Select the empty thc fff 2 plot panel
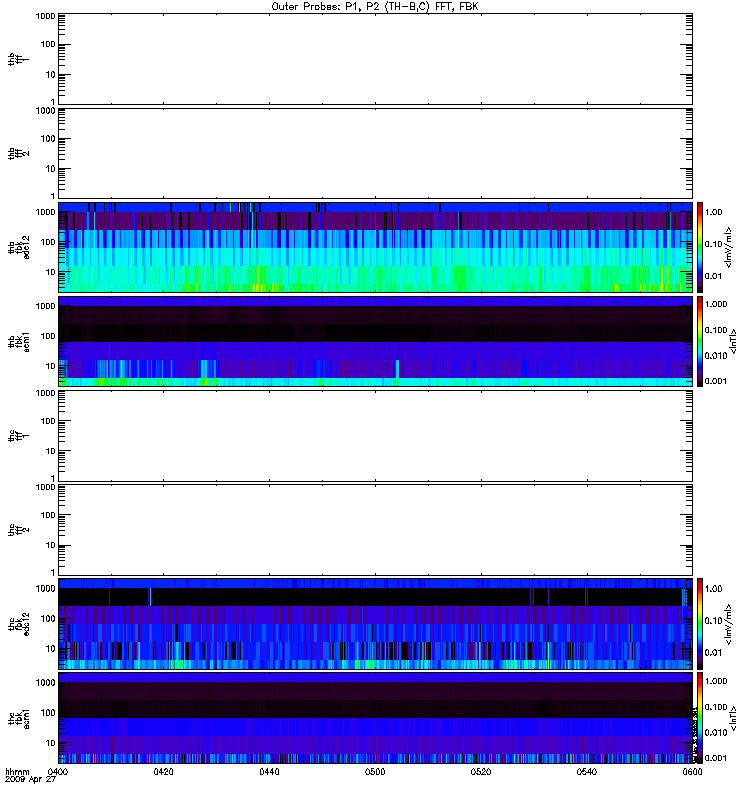 (376, 530)
